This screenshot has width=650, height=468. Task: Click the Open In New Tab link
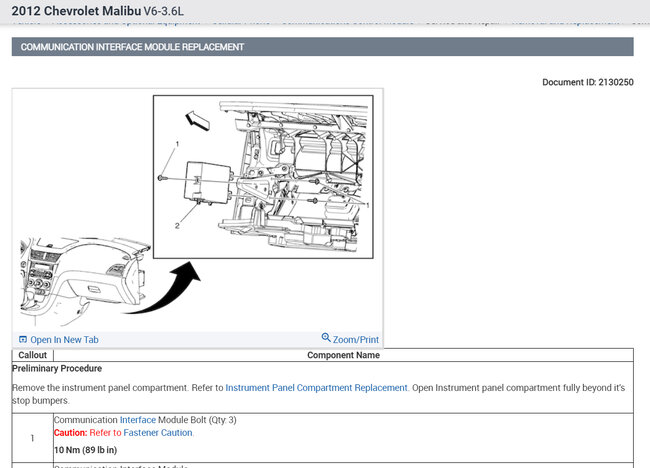[59, 340]
